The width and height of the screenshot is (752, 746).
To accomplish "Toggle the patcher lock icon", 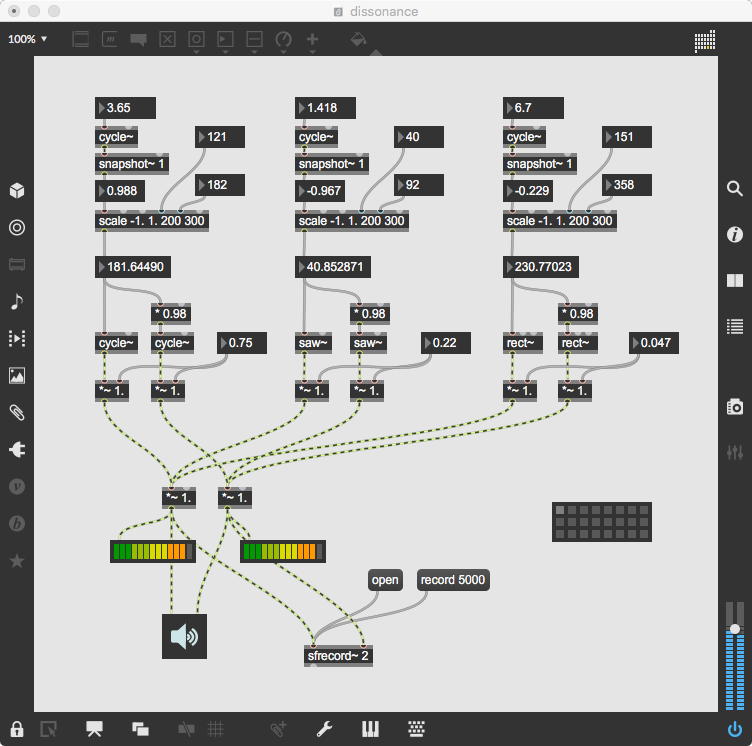I will pos(17,729).
